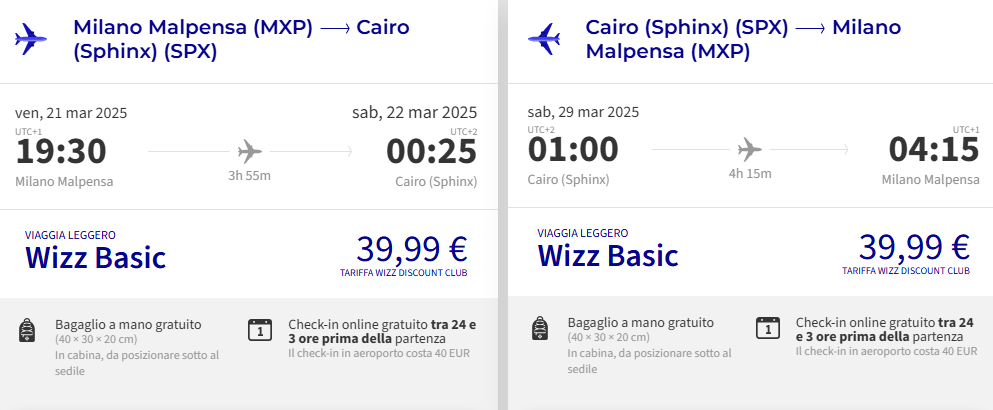Click 'Bagaglio a mano gratuito' in return card
The image size is (993, 410).
[640, 323]
